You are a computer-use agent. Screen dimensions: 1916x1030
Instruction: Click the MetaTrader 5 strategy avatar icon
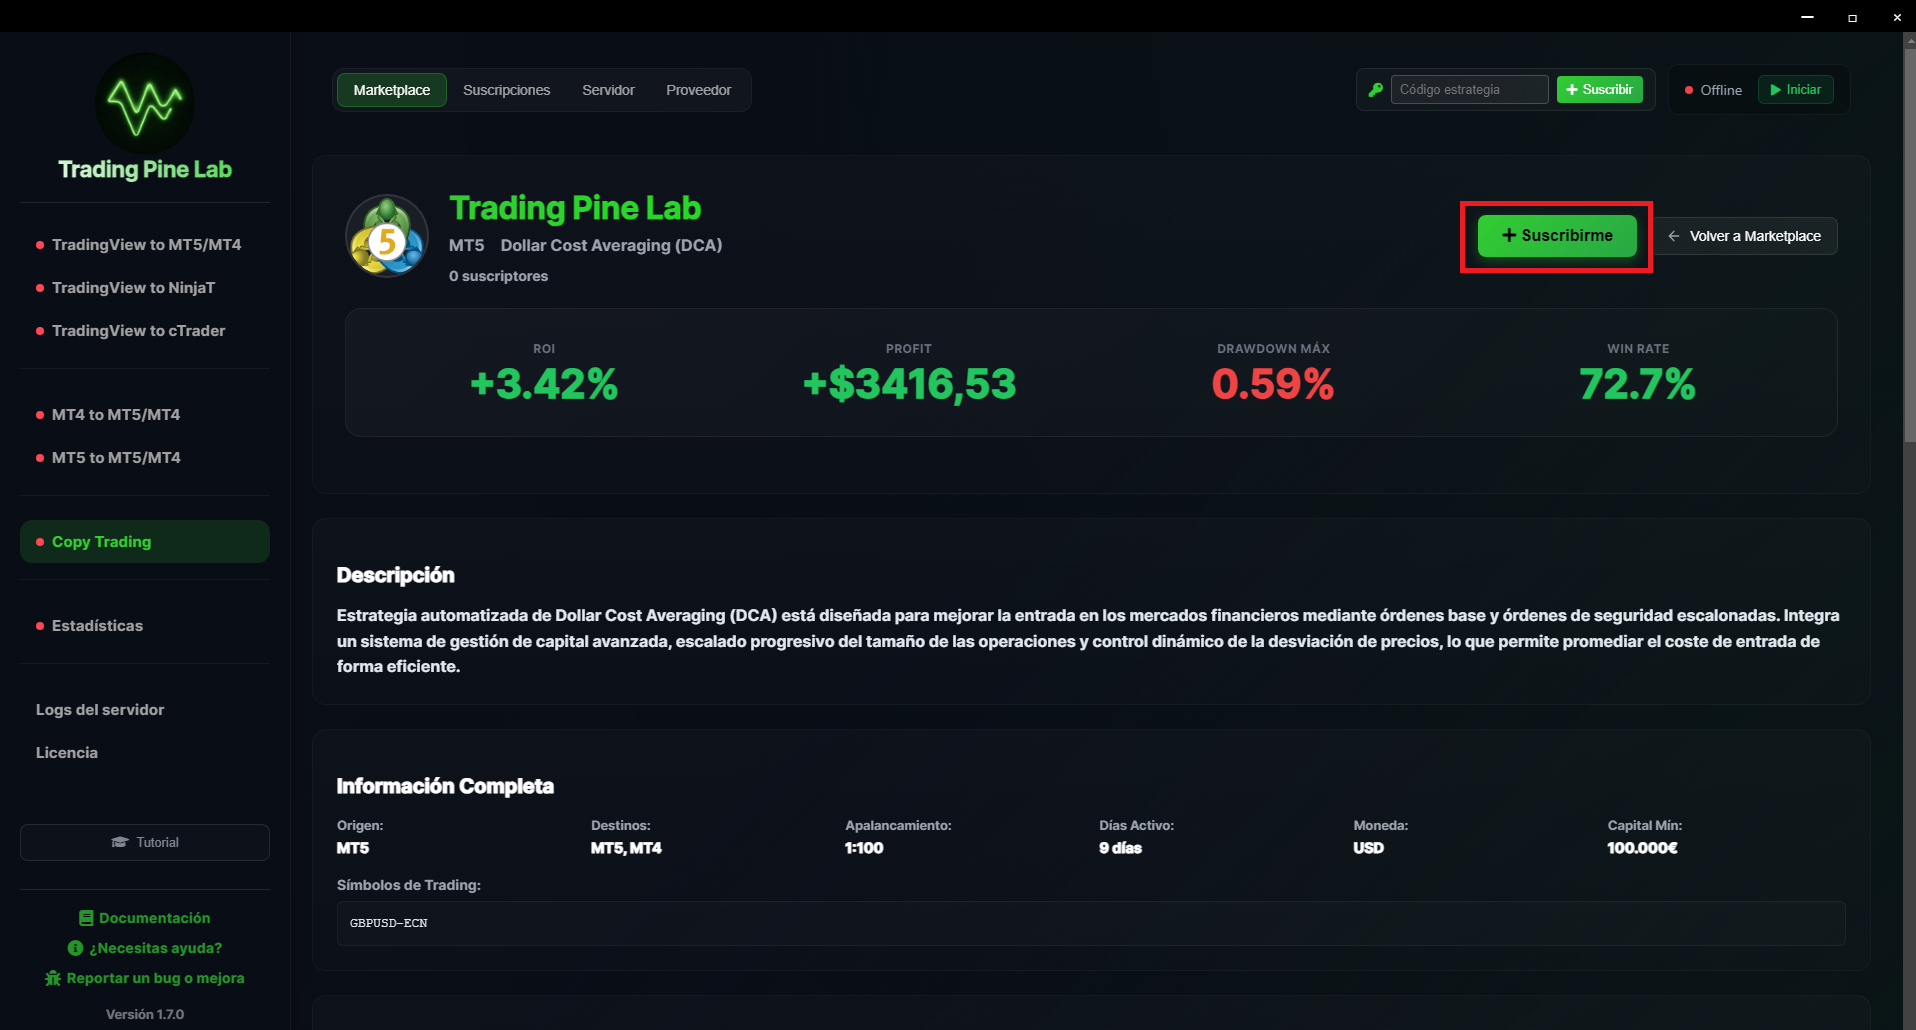387,237
